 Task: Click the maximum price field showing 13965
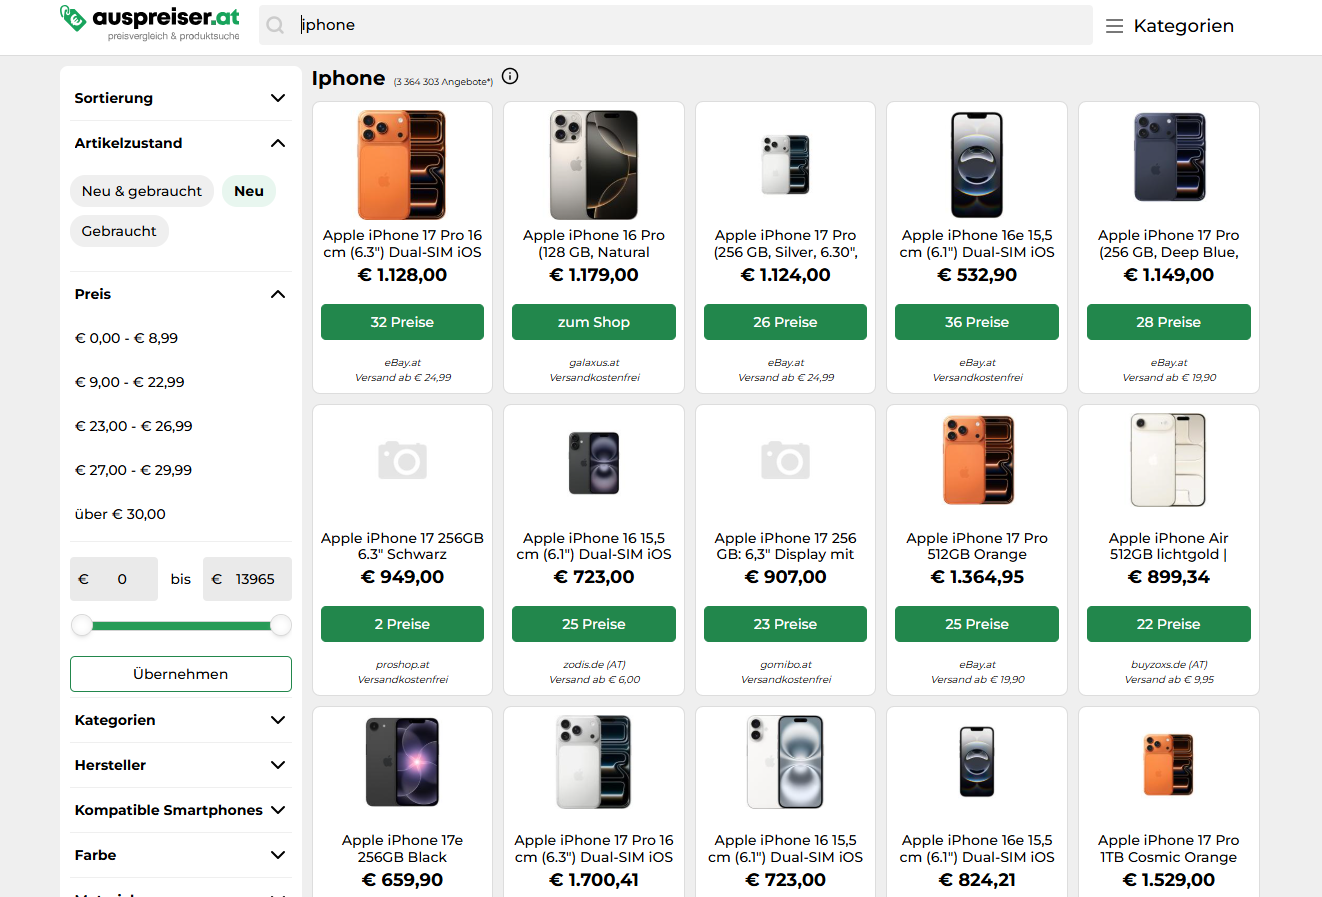(247, 579)
